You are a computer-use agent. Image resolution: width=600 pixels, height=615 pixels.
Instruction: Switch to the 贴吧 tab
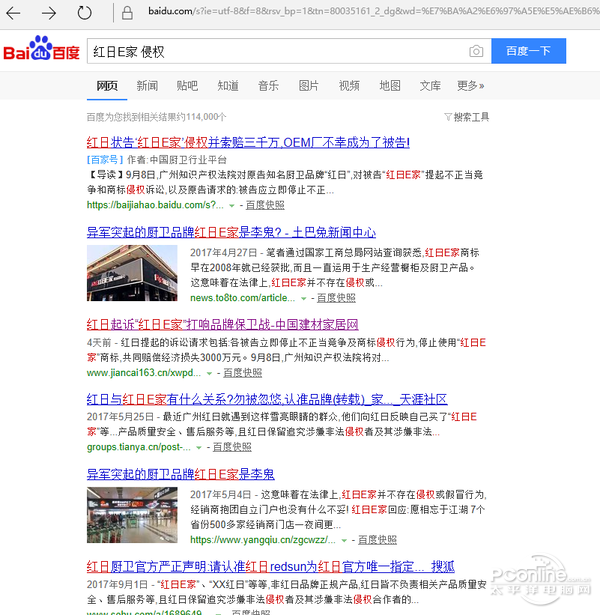187,86
